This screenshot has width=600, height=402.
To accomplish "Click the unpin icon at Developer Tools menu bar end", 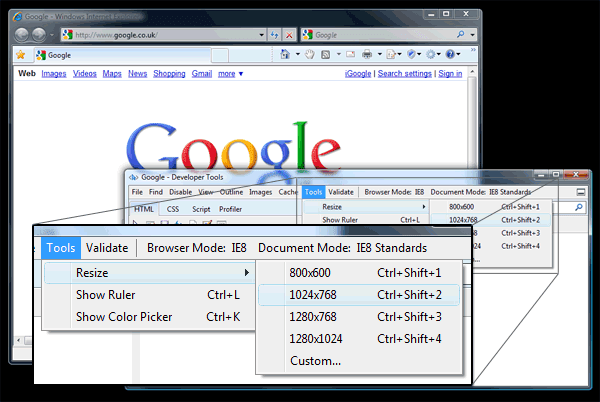I will click(581, 192).
